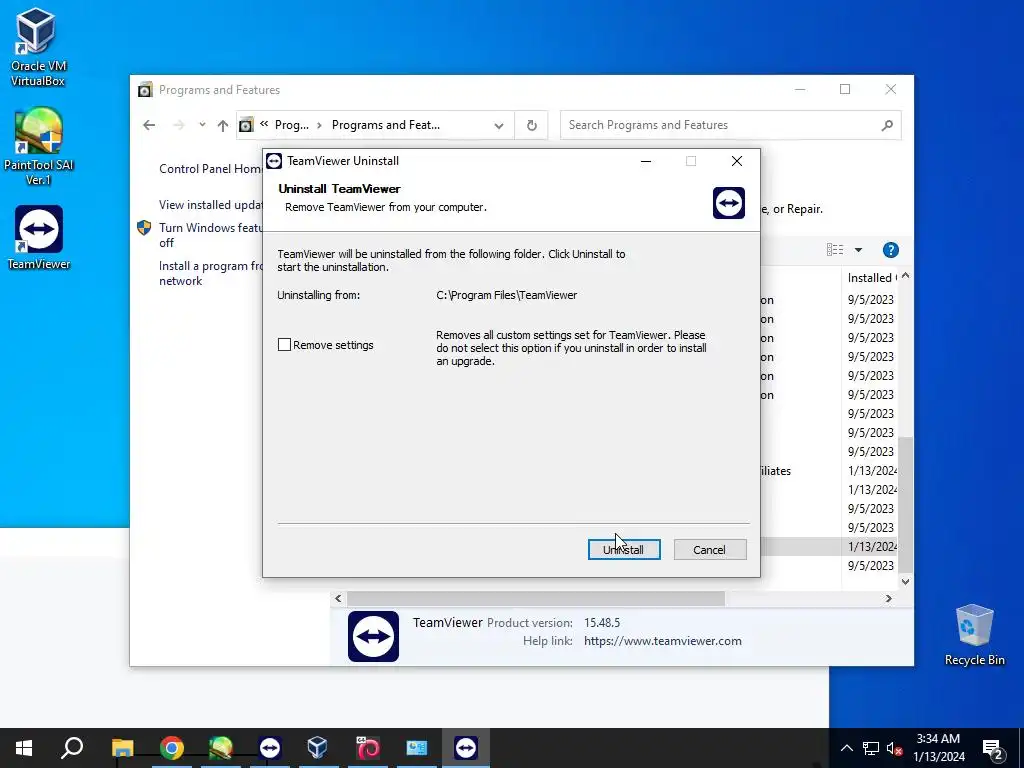Minimize the TeamViewer Uninstall dialog

[646, 161]
